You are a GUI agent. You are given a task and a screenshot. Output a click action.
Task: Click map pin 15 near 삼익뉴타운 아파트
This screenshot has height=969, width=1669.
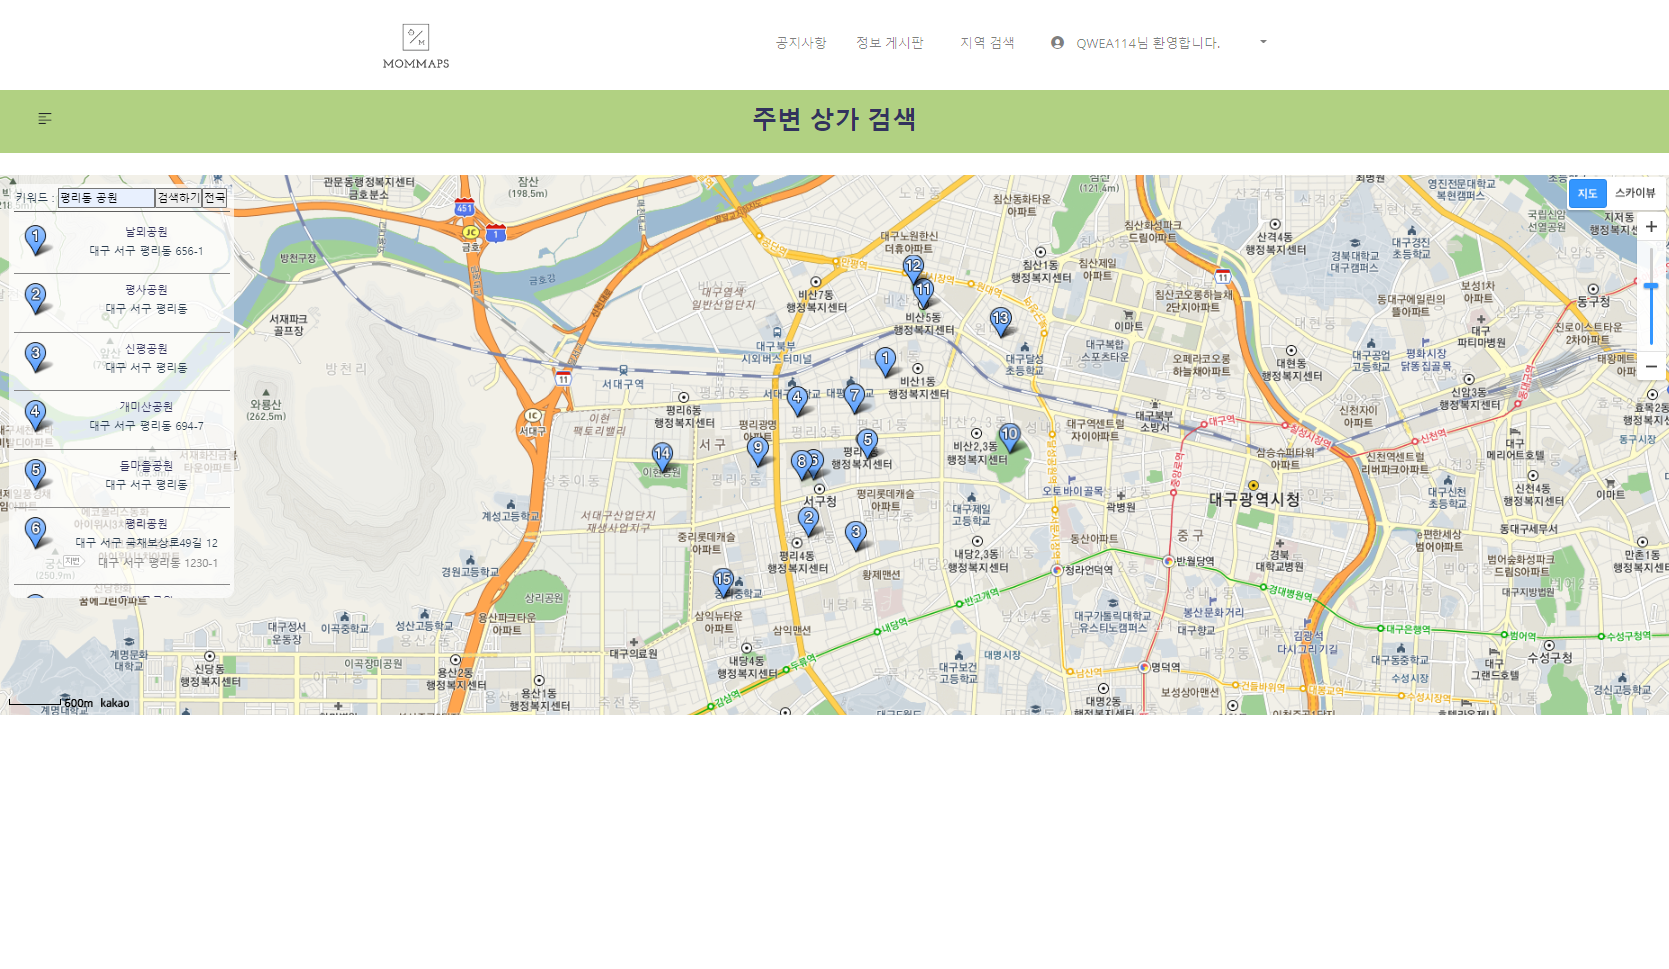(724, 578)
